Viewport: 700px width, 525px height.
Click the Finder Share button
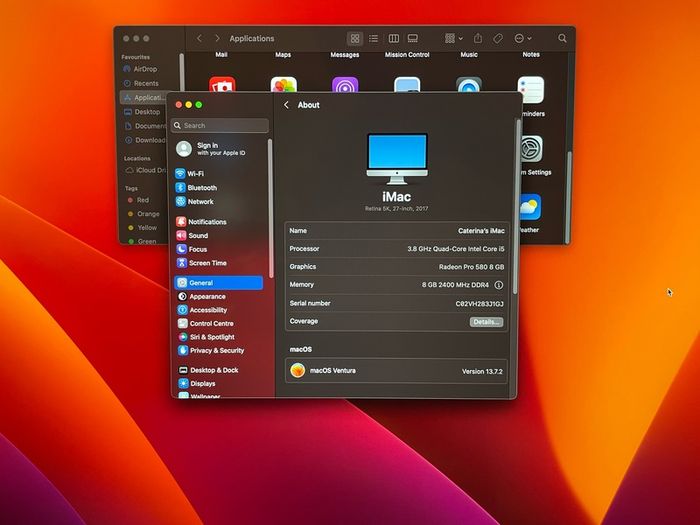click(478, 38)
